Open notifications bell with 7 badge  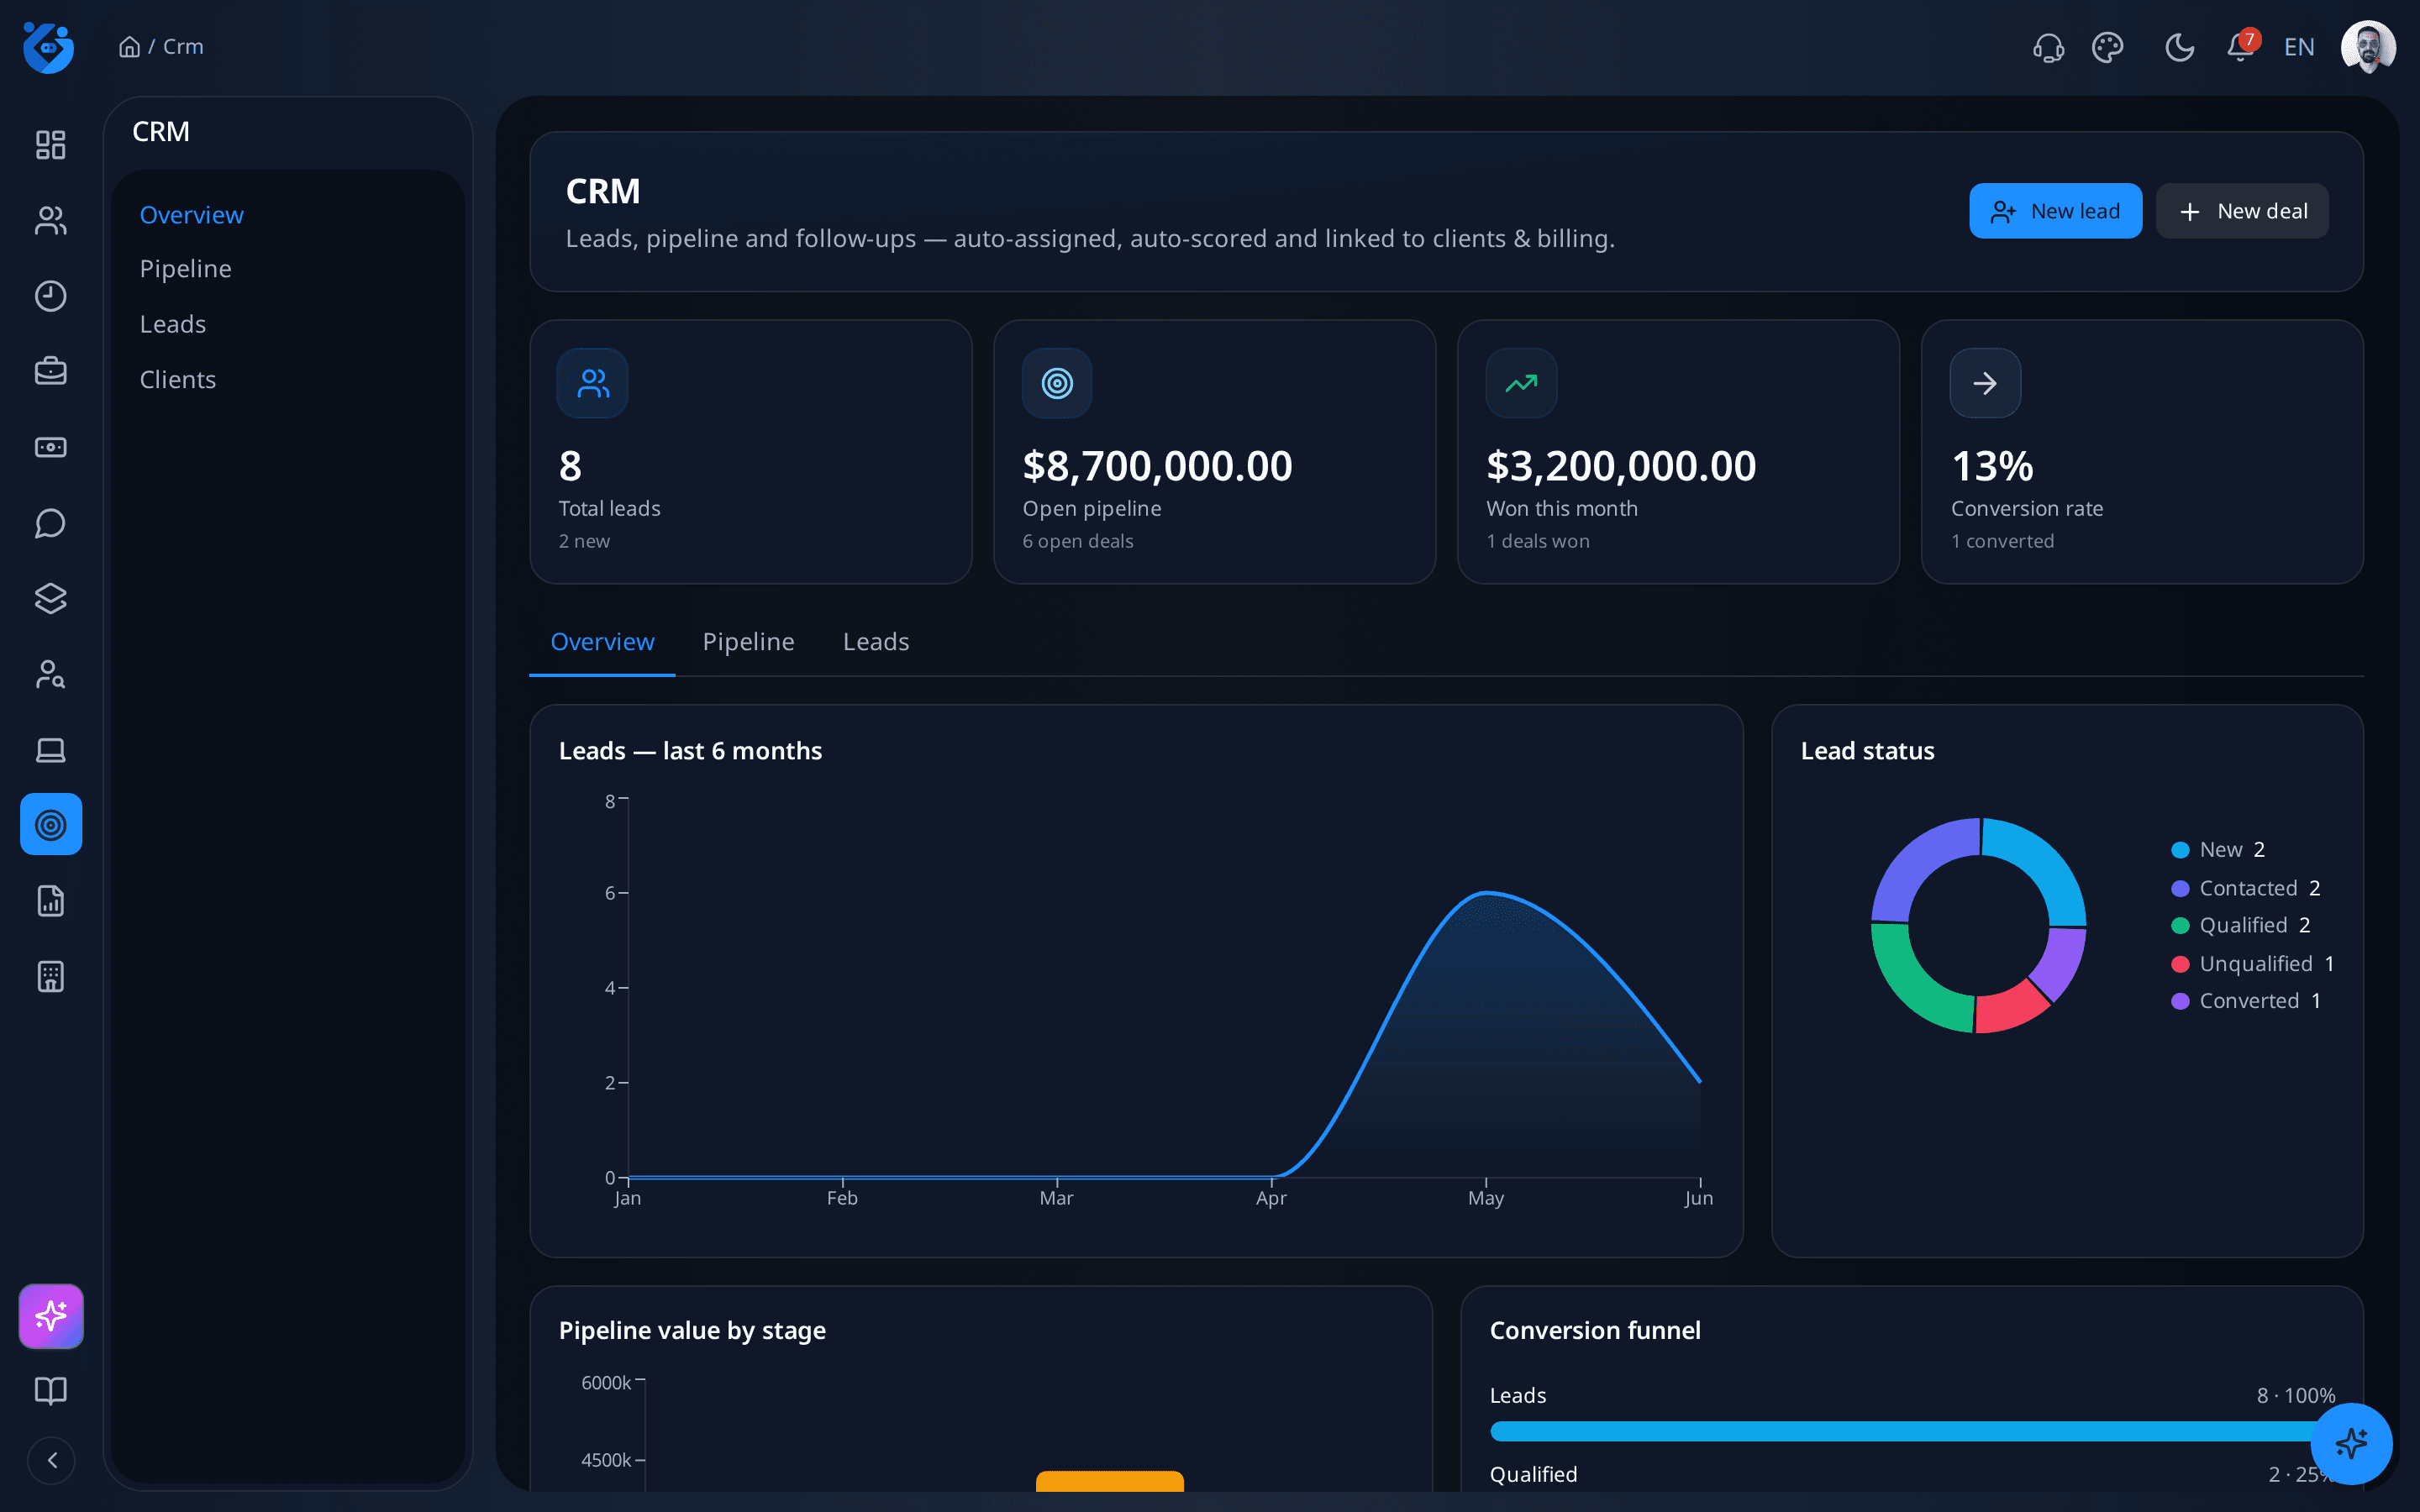pos(2241,46)
